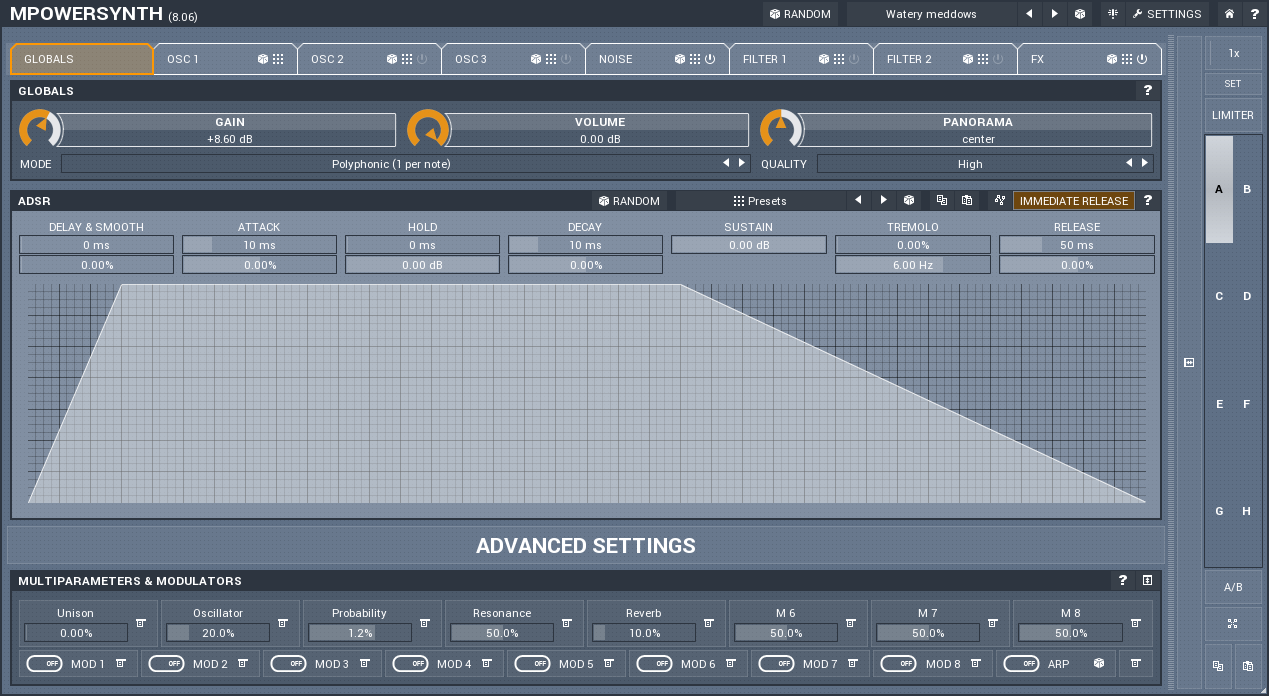
Task: Enable the MOD 1 switch
Action: 44,663
